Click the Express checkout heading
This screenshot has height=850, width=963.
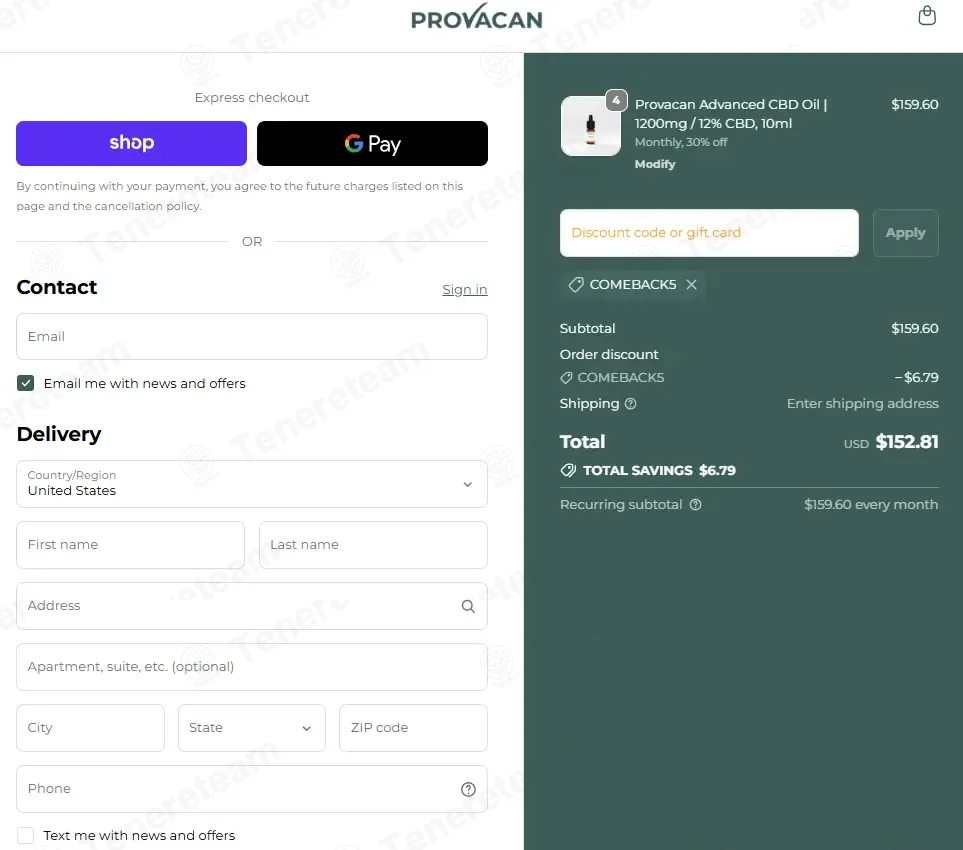pos(252,98)
